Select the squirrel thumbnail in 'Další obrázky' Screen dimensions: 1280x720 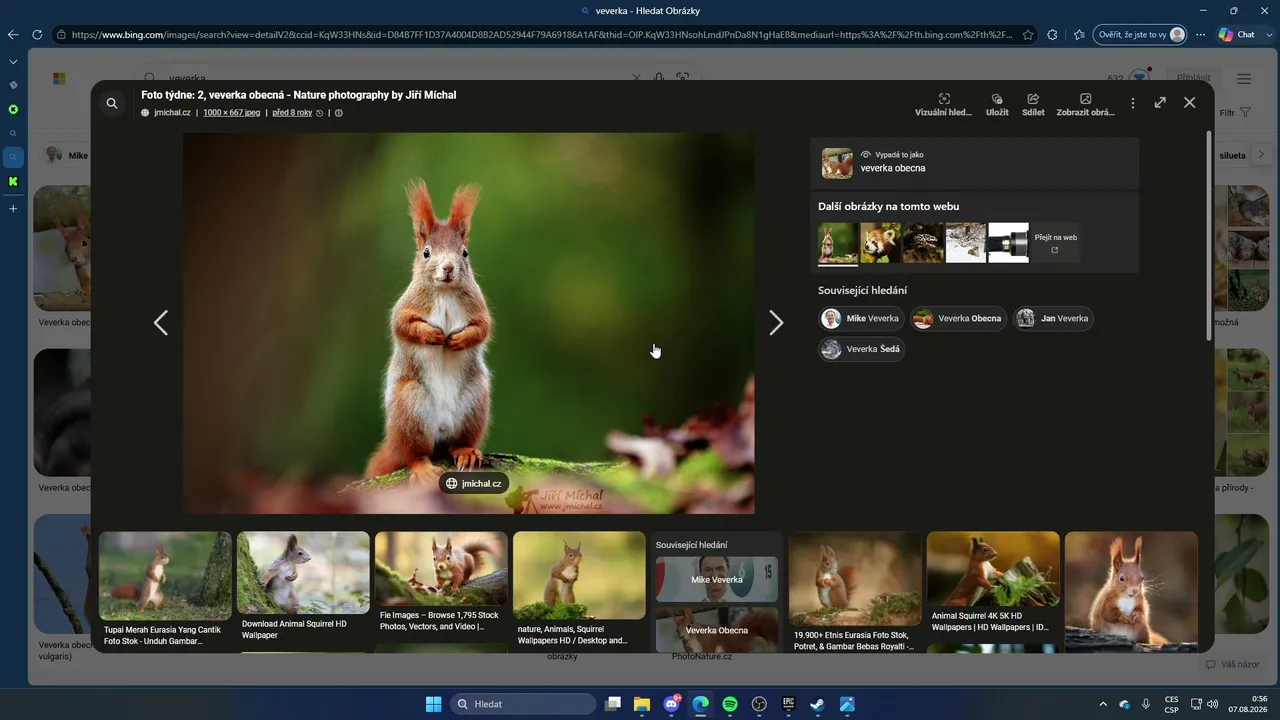tap(838, 243)
